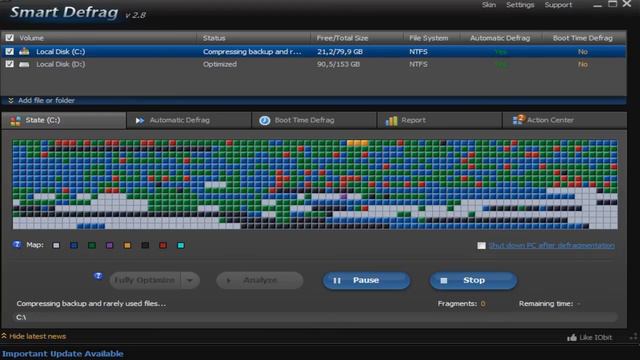
Task: Click the Boot Time Defrag clock icon
Action: click(264, 120)
